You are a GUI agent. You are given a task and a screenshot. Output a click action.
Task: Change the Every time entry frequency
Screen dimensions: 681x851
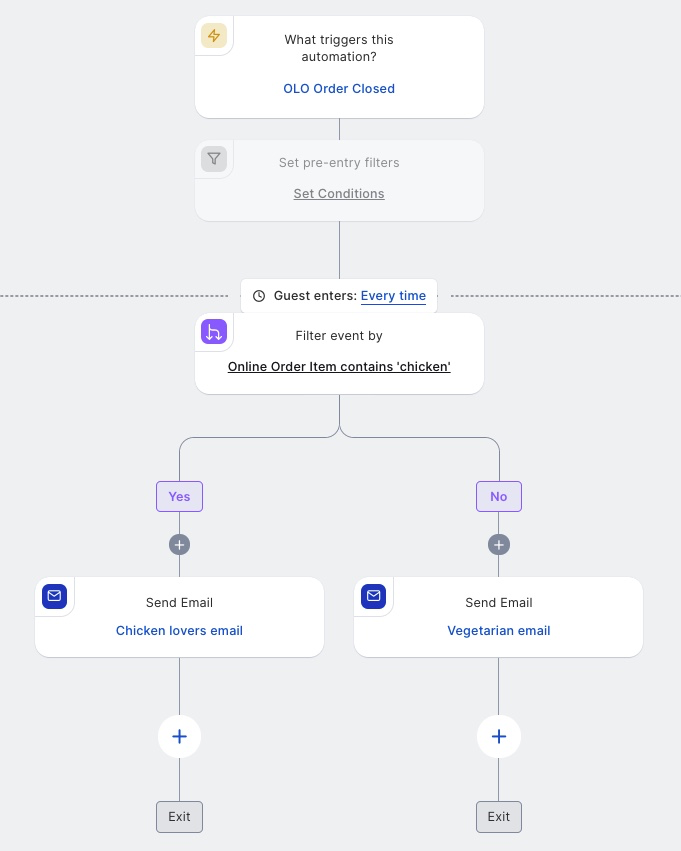point(393,296)
